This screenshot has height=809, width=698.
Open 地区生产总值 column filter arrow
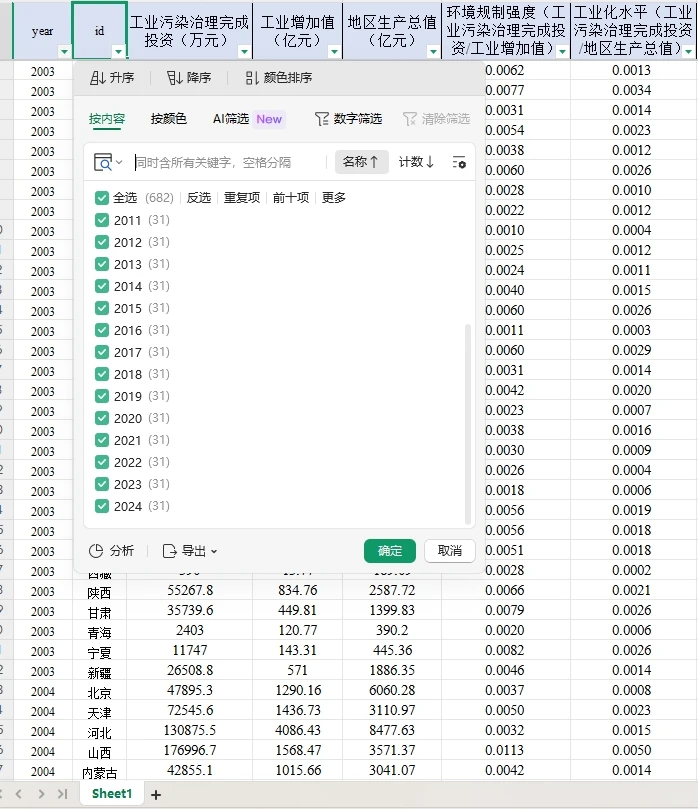click(x=433, y=52)
